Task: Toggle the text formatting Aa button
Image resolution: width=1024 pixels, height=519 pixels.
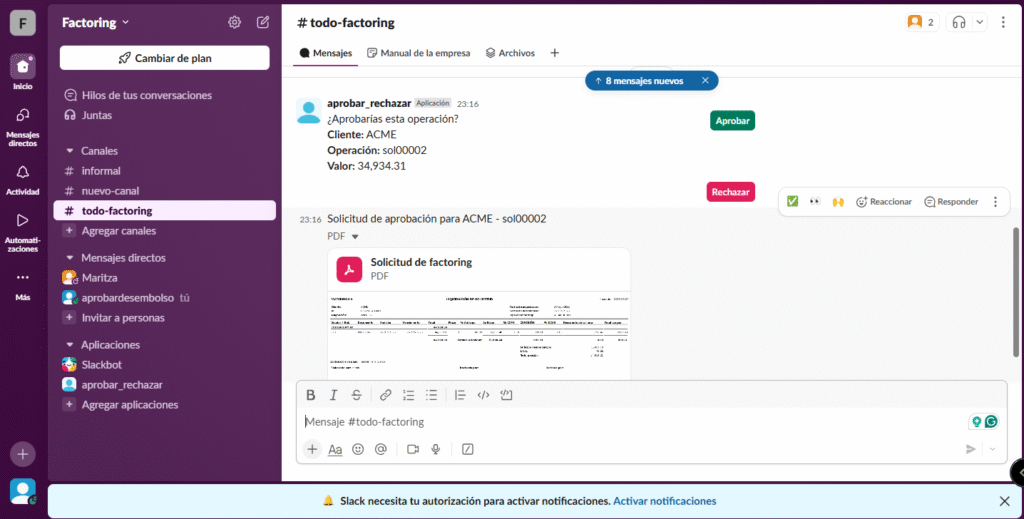Action: [x=335, y=449]
